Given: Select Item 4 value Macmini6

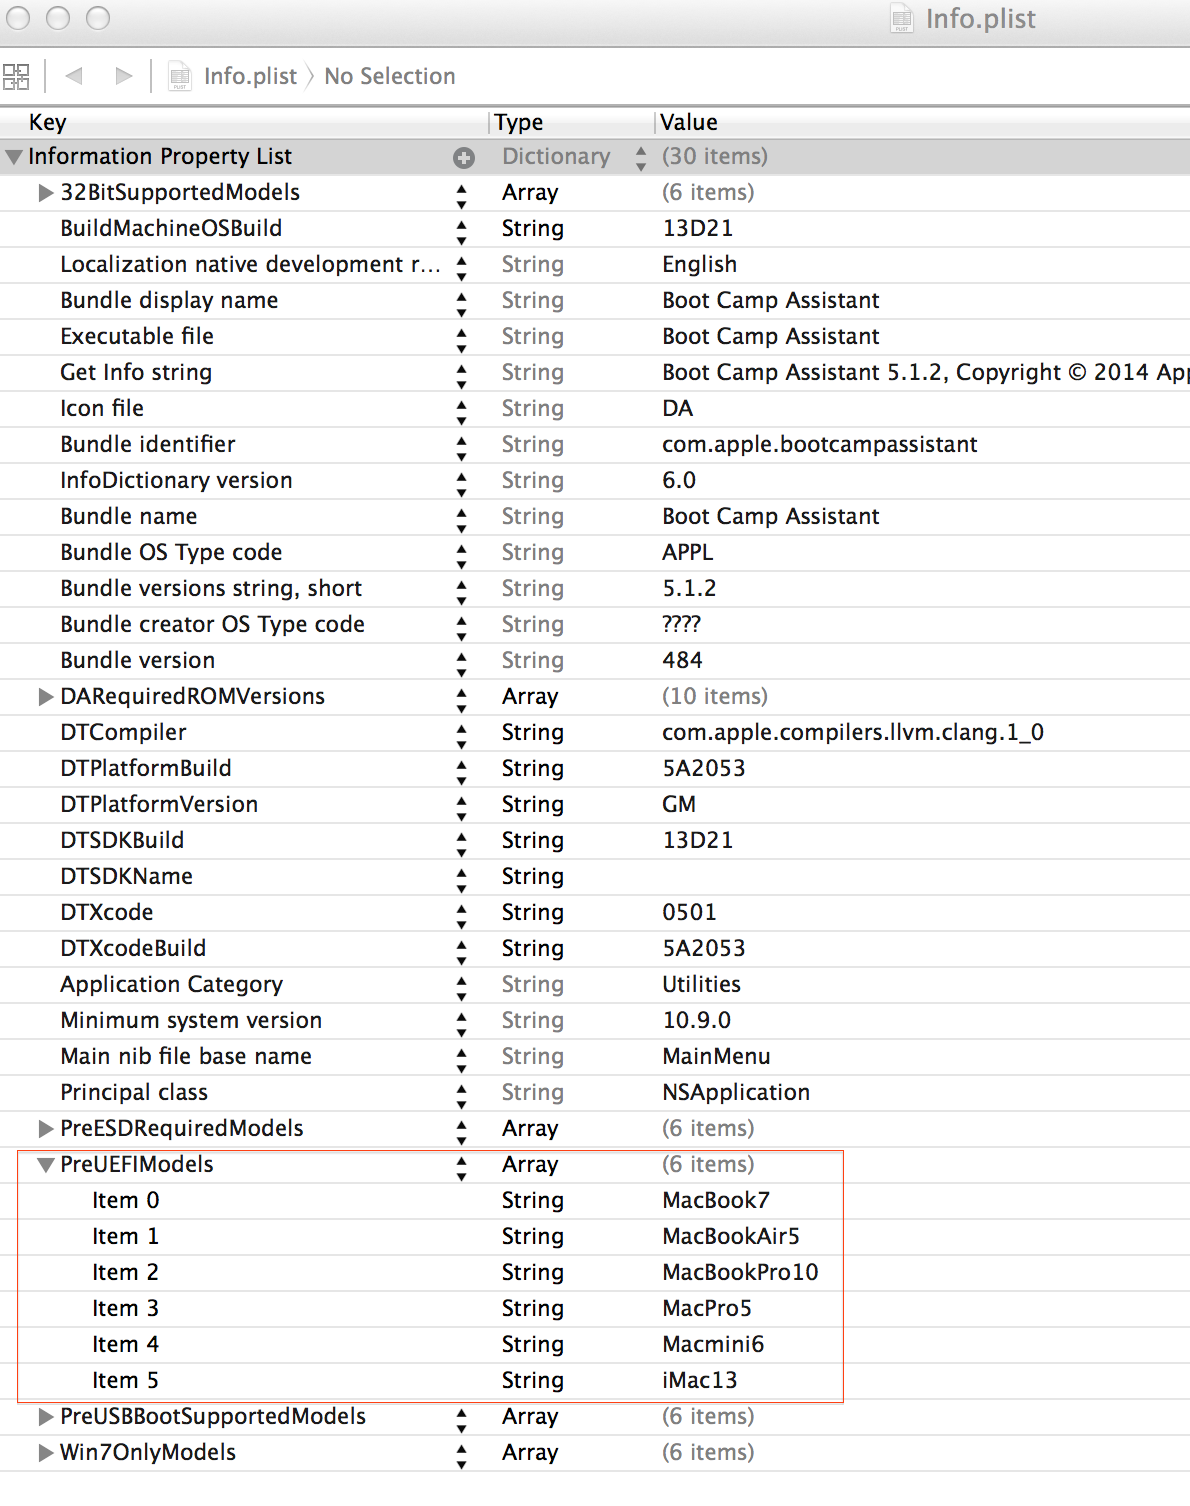Looking at the screenshot, I should [713, 1345].
